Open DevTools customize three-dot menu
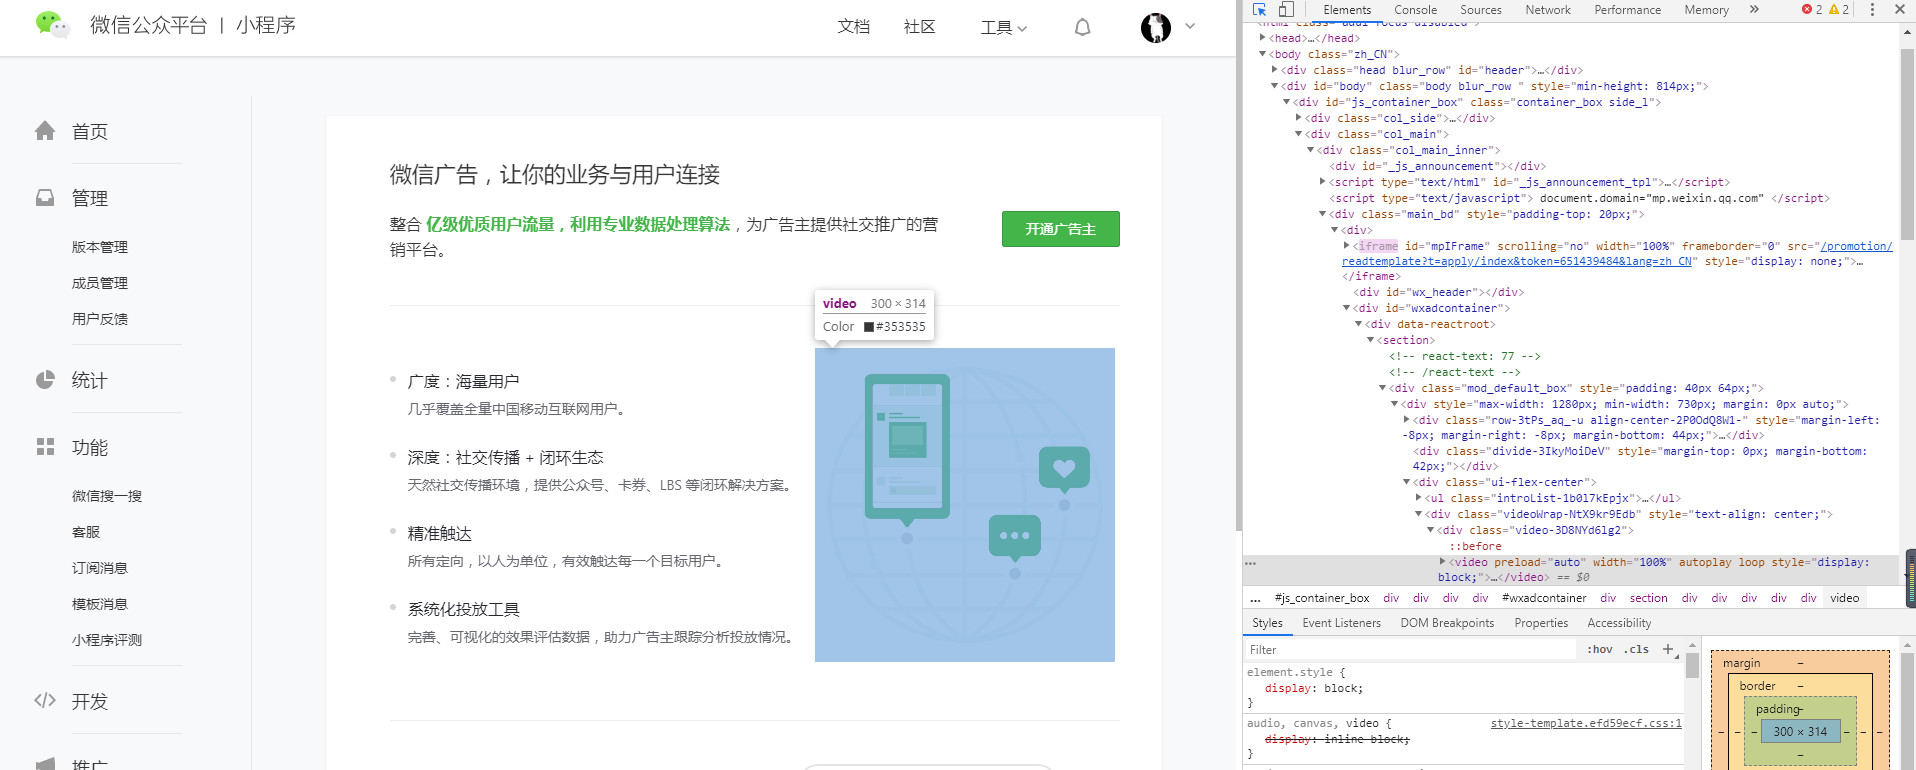1916x770 pixels. [1872, 10]
